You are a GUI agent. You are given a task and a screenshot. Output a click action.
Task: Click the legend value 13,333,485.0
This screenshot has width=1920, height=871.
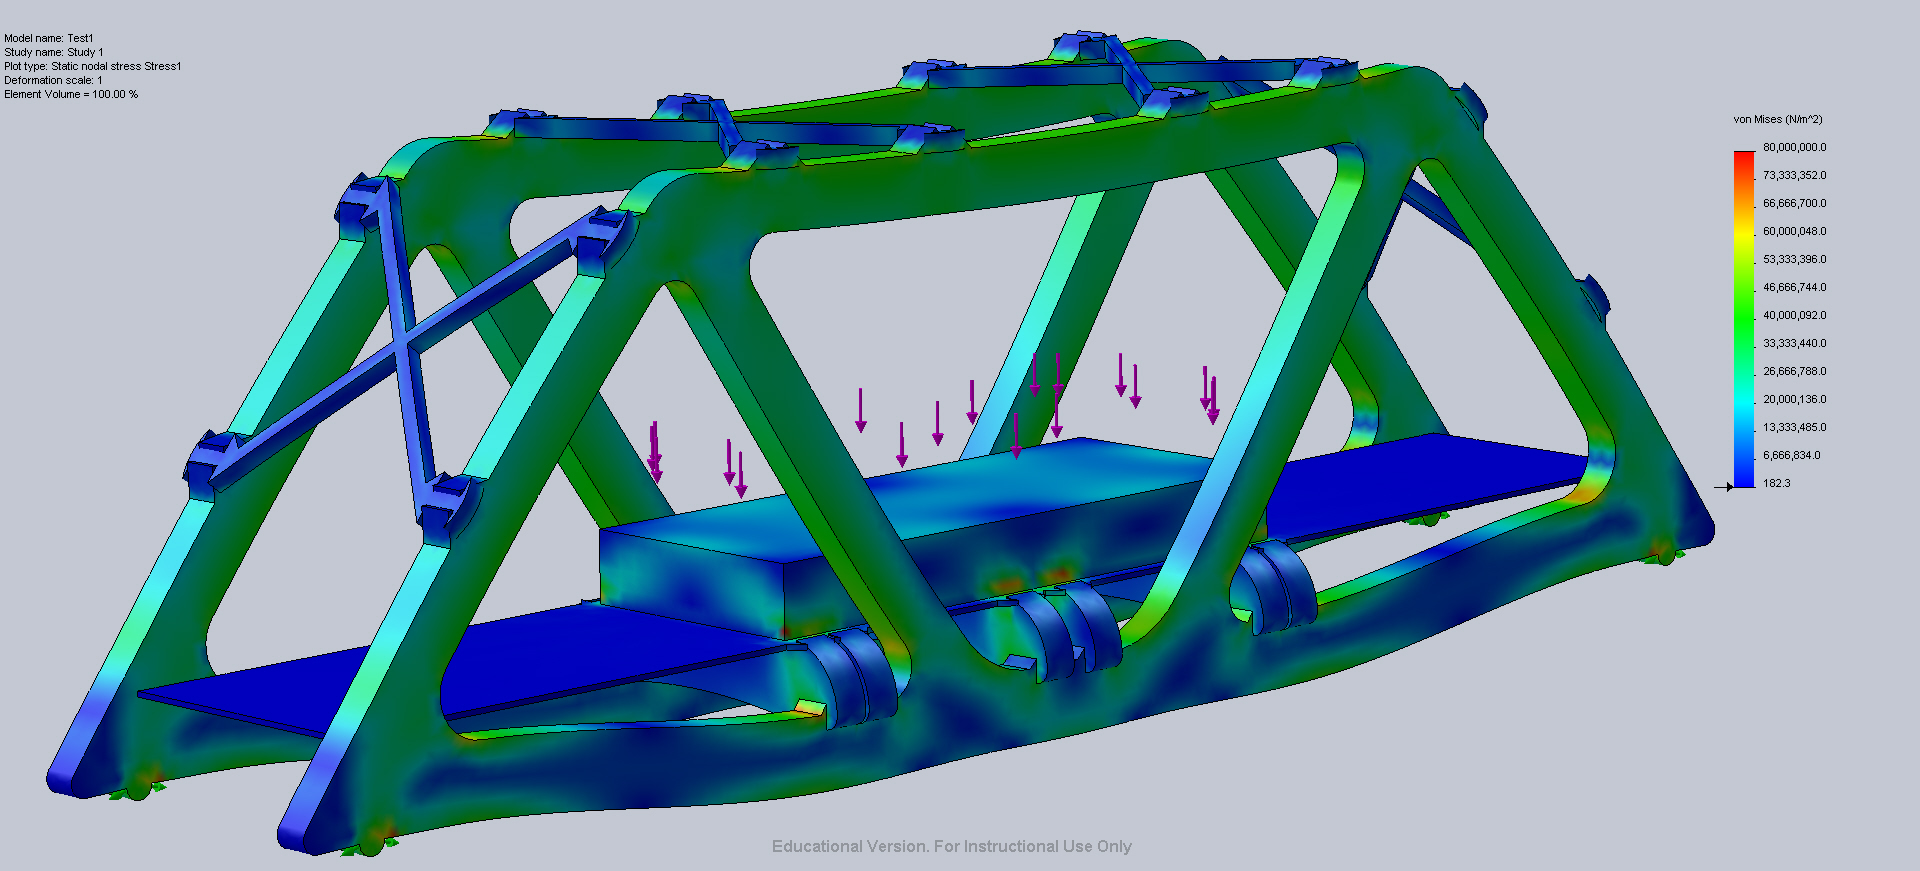[1794, 427]
